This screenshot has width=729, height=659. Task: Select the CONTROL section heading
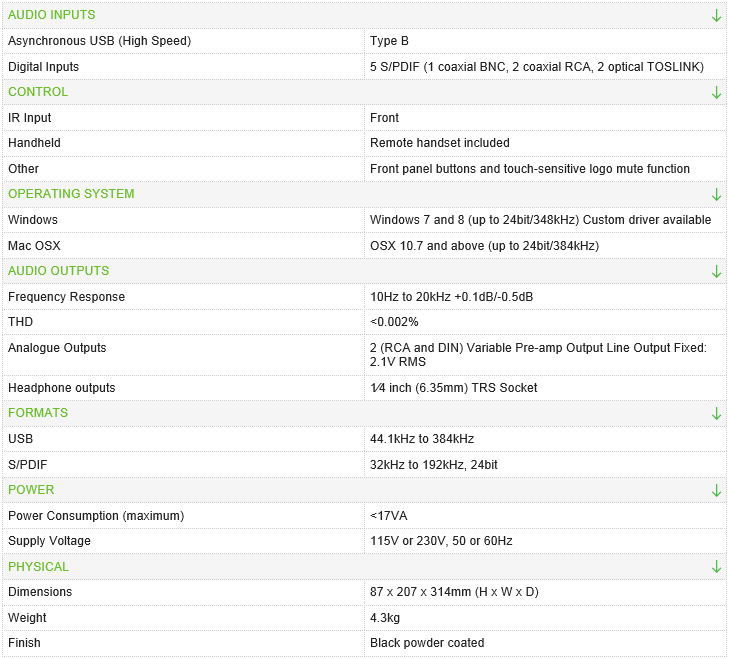(38, 92)
